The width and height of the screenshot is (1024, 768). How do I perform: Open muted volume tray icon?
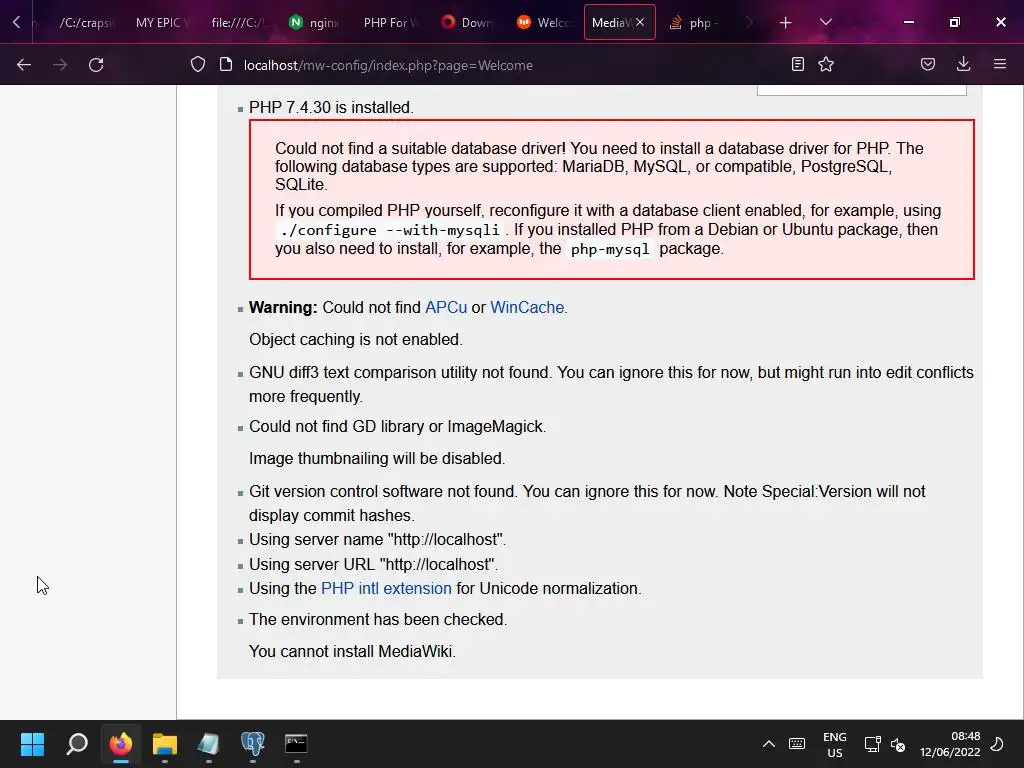[898, 744]
